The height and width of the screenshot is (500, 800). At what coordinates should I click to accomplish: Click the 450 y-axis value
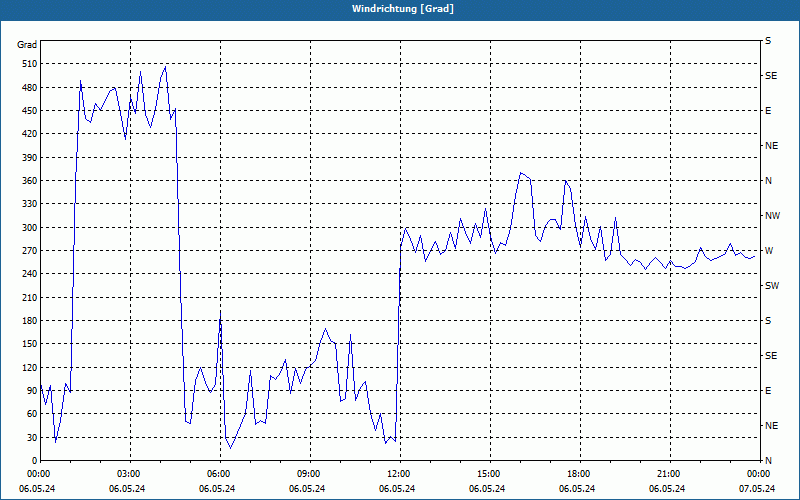[x=31, y=111]
